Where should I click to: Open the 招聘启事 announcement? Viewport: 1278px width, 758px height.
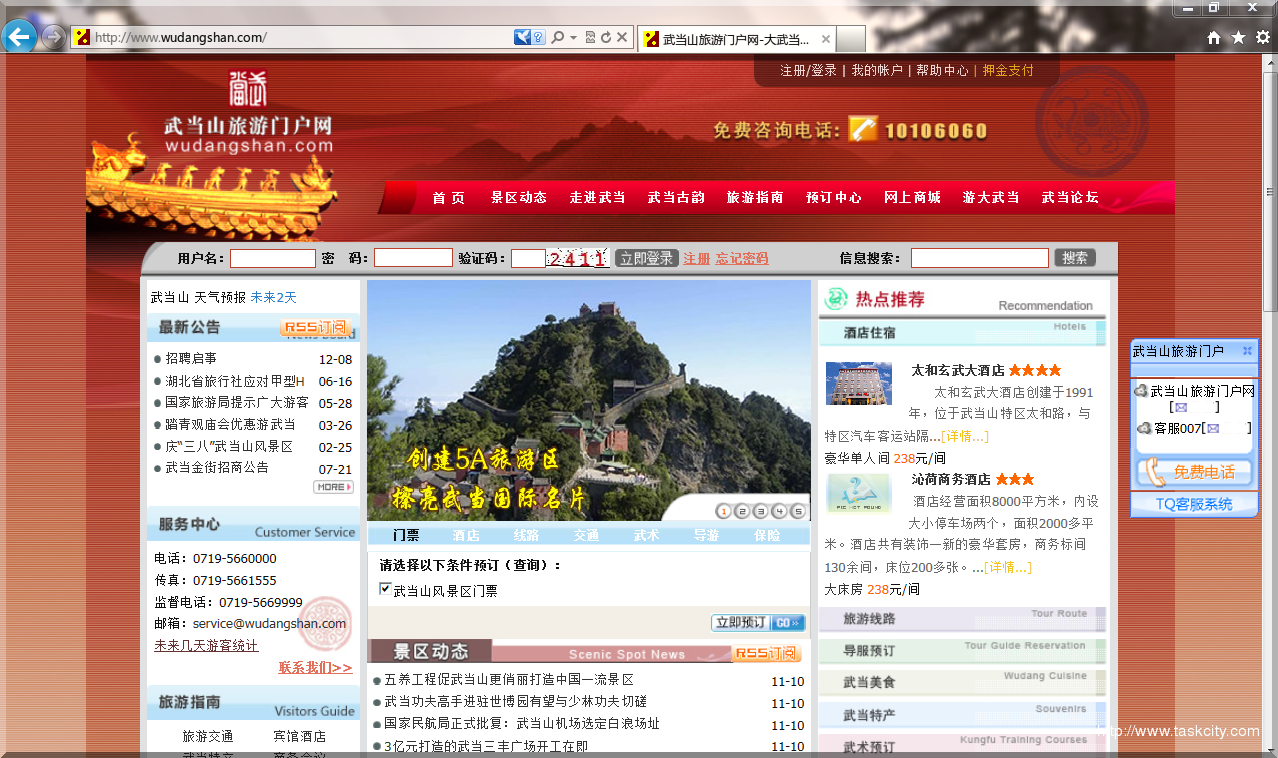[191, 359]
